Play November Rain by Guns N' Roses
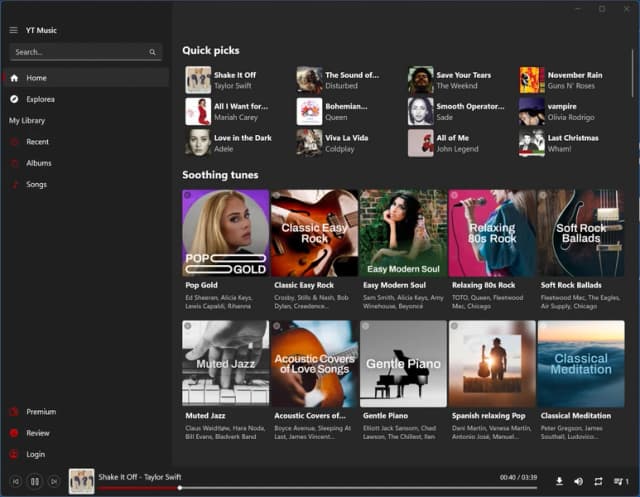 click(568, 80)
